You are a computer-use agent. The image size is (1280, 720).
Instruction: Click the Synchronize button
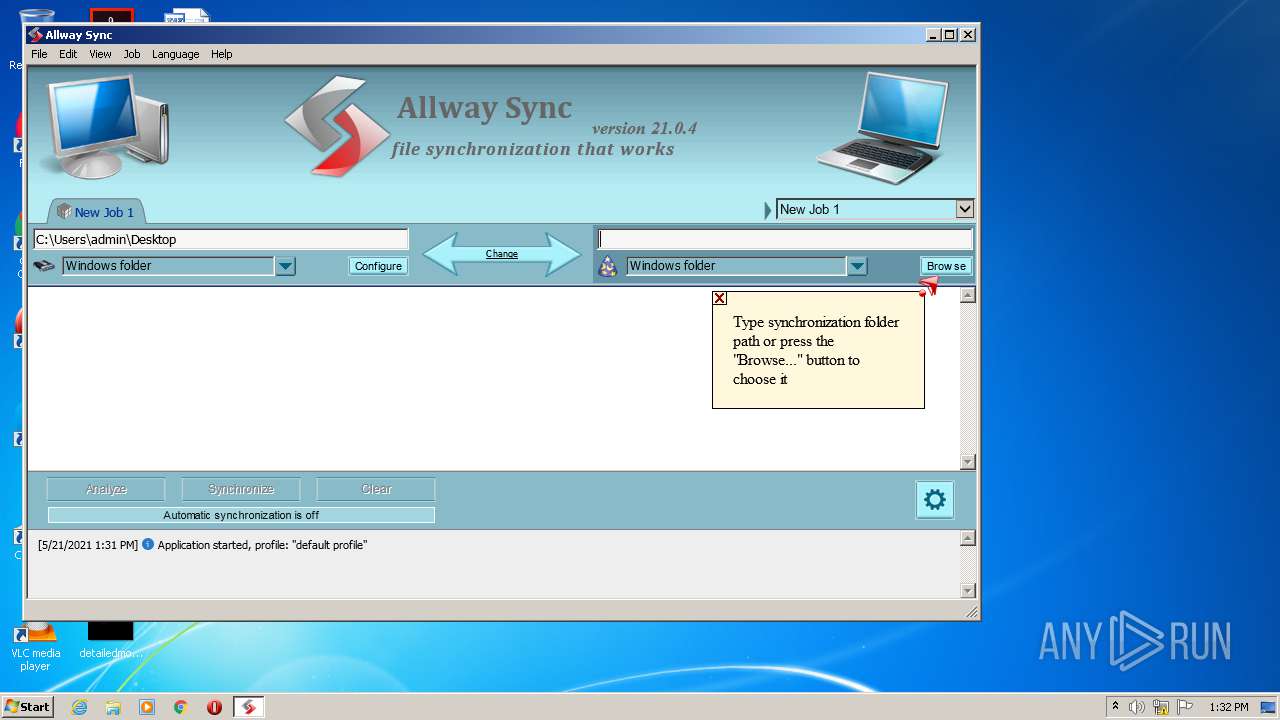pos(241,489)
